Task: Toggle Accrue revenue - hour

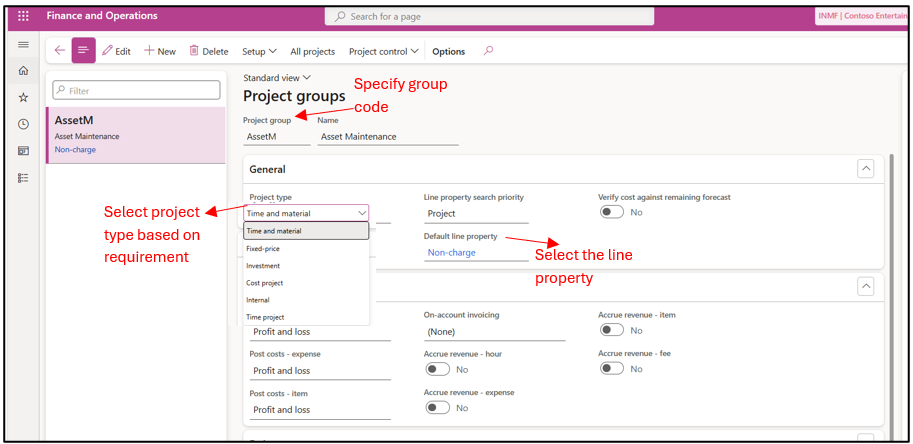Action: point(438,369)
